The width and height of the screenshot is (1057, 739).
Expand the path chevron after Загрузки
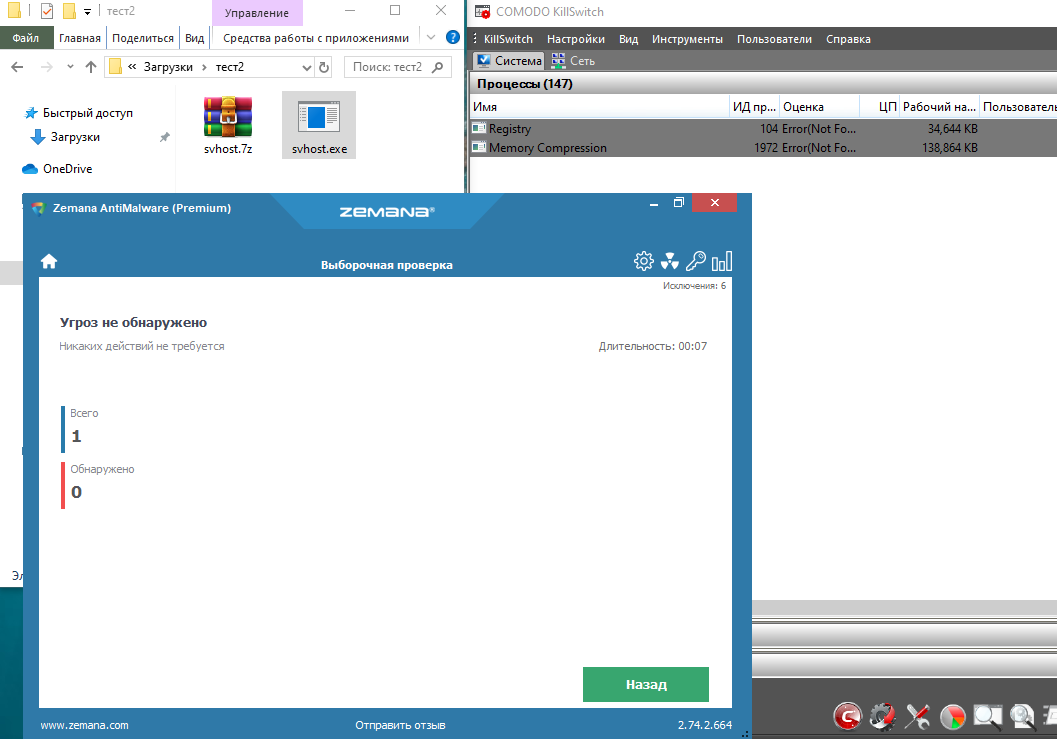click(204, 67)
